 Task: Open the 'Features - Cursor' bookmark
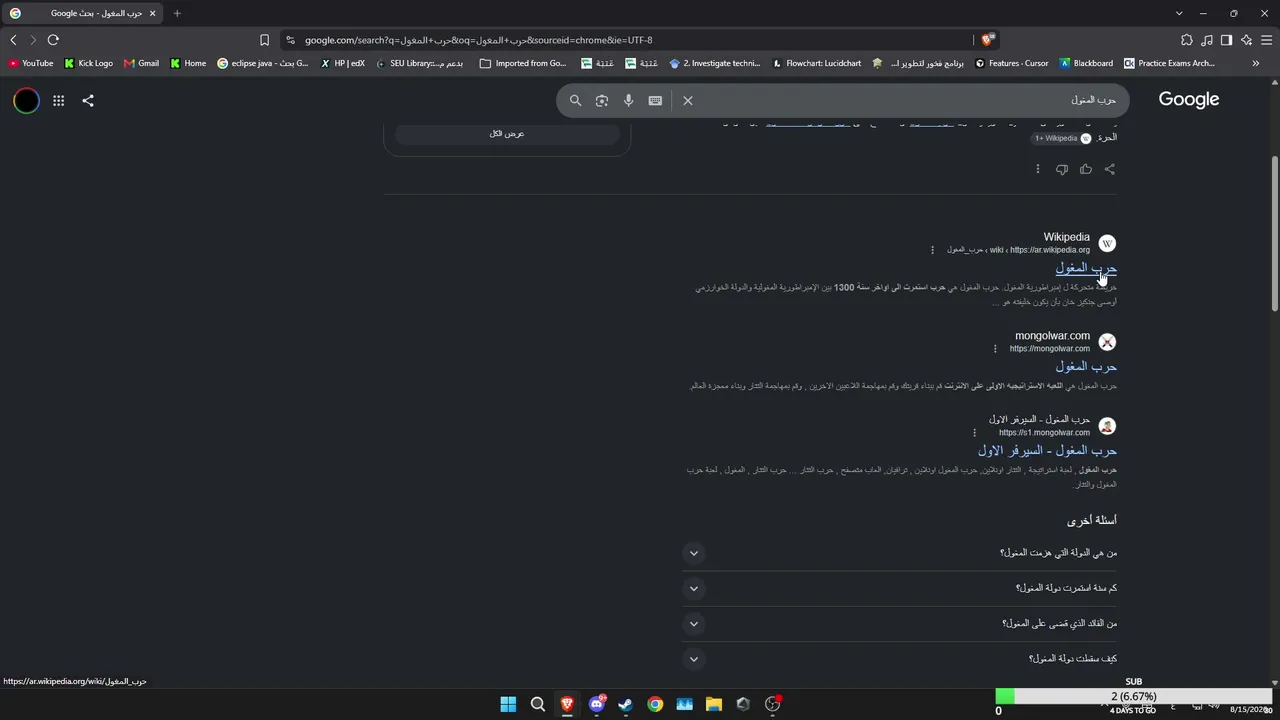(x=1012, y=63)
